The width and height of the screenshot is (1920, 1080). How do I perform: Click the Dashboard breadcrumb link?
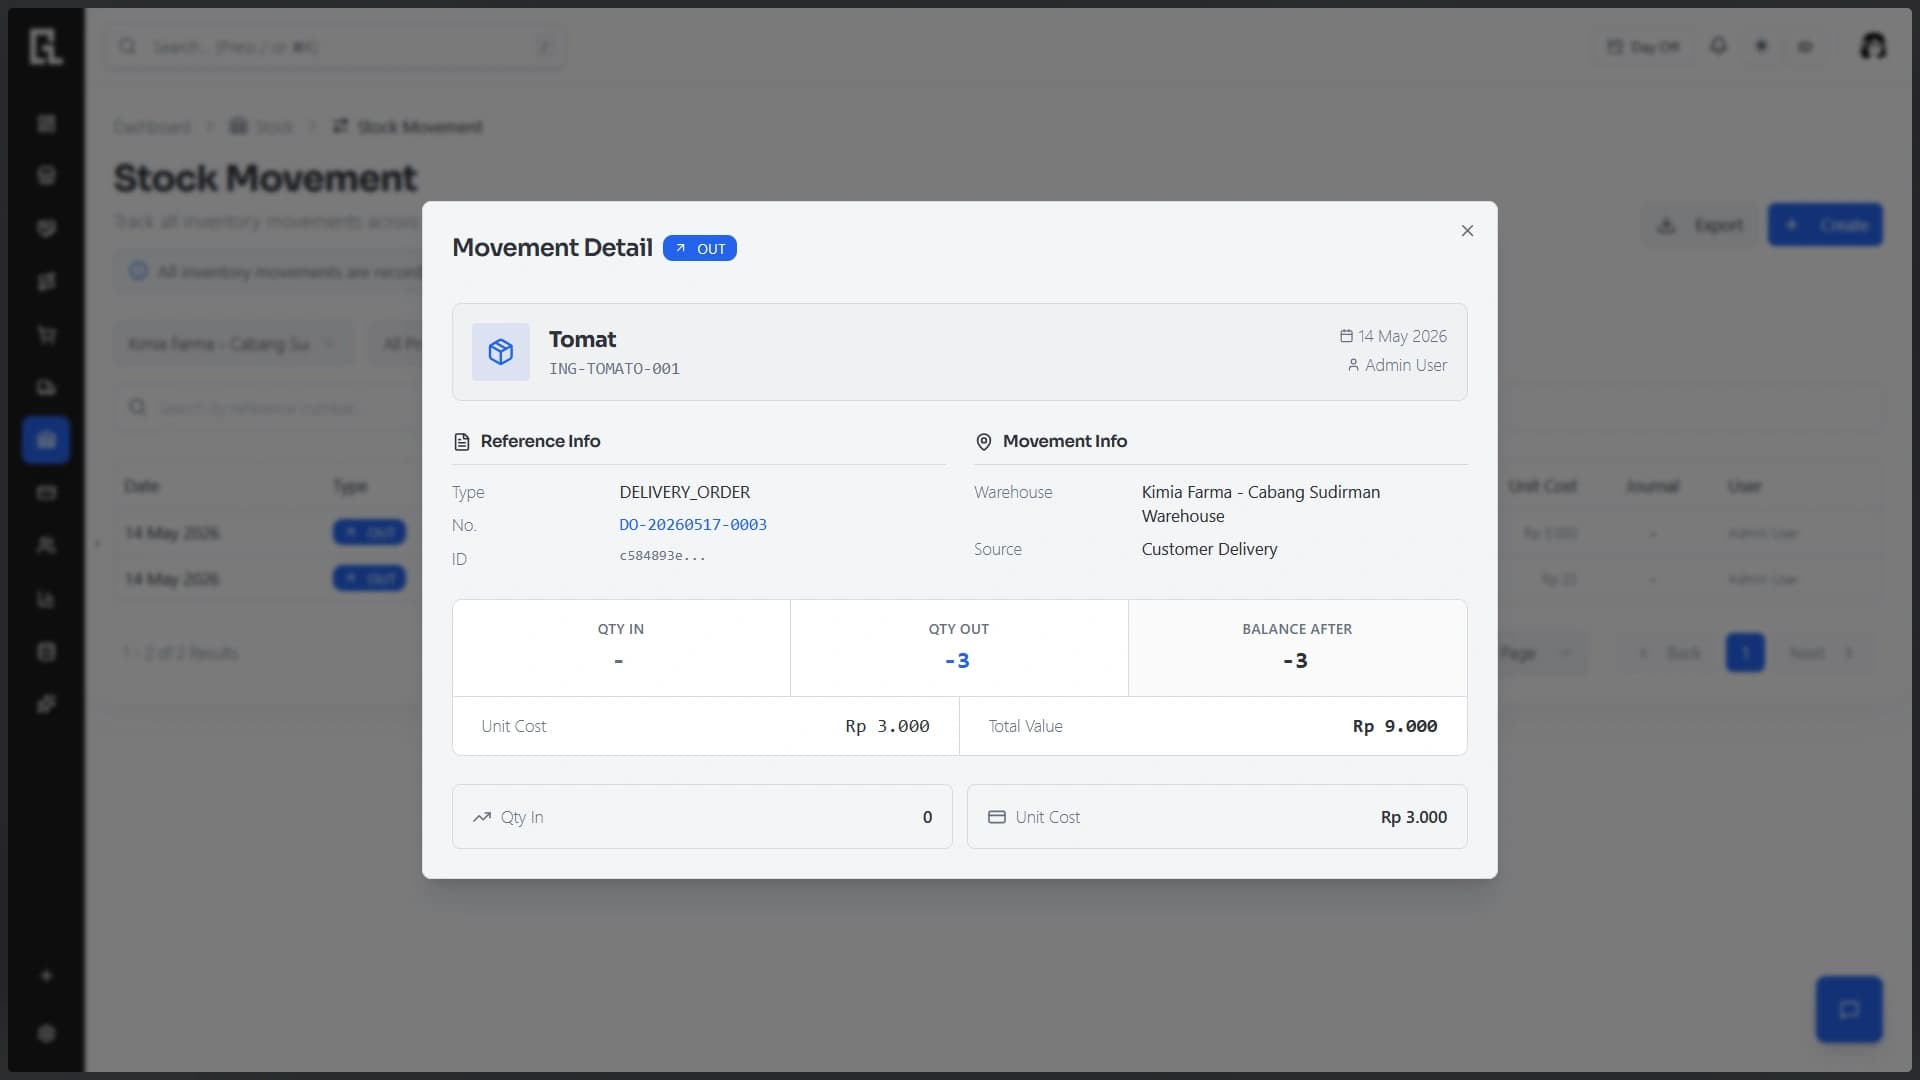pyautogui.click(x=152, y=127)
